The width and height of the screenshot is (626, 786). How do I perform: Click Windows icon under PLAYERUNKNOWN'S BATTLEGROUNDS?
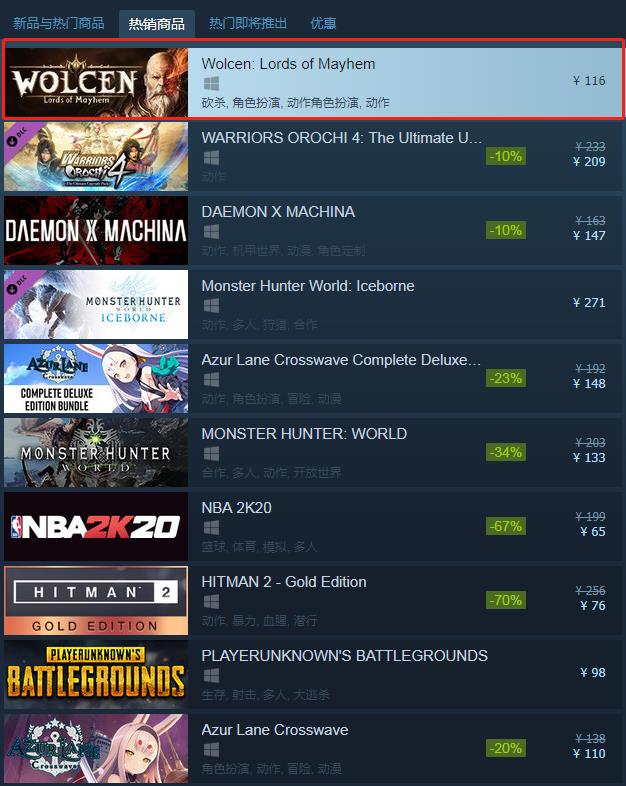click(x=211, y=676)
